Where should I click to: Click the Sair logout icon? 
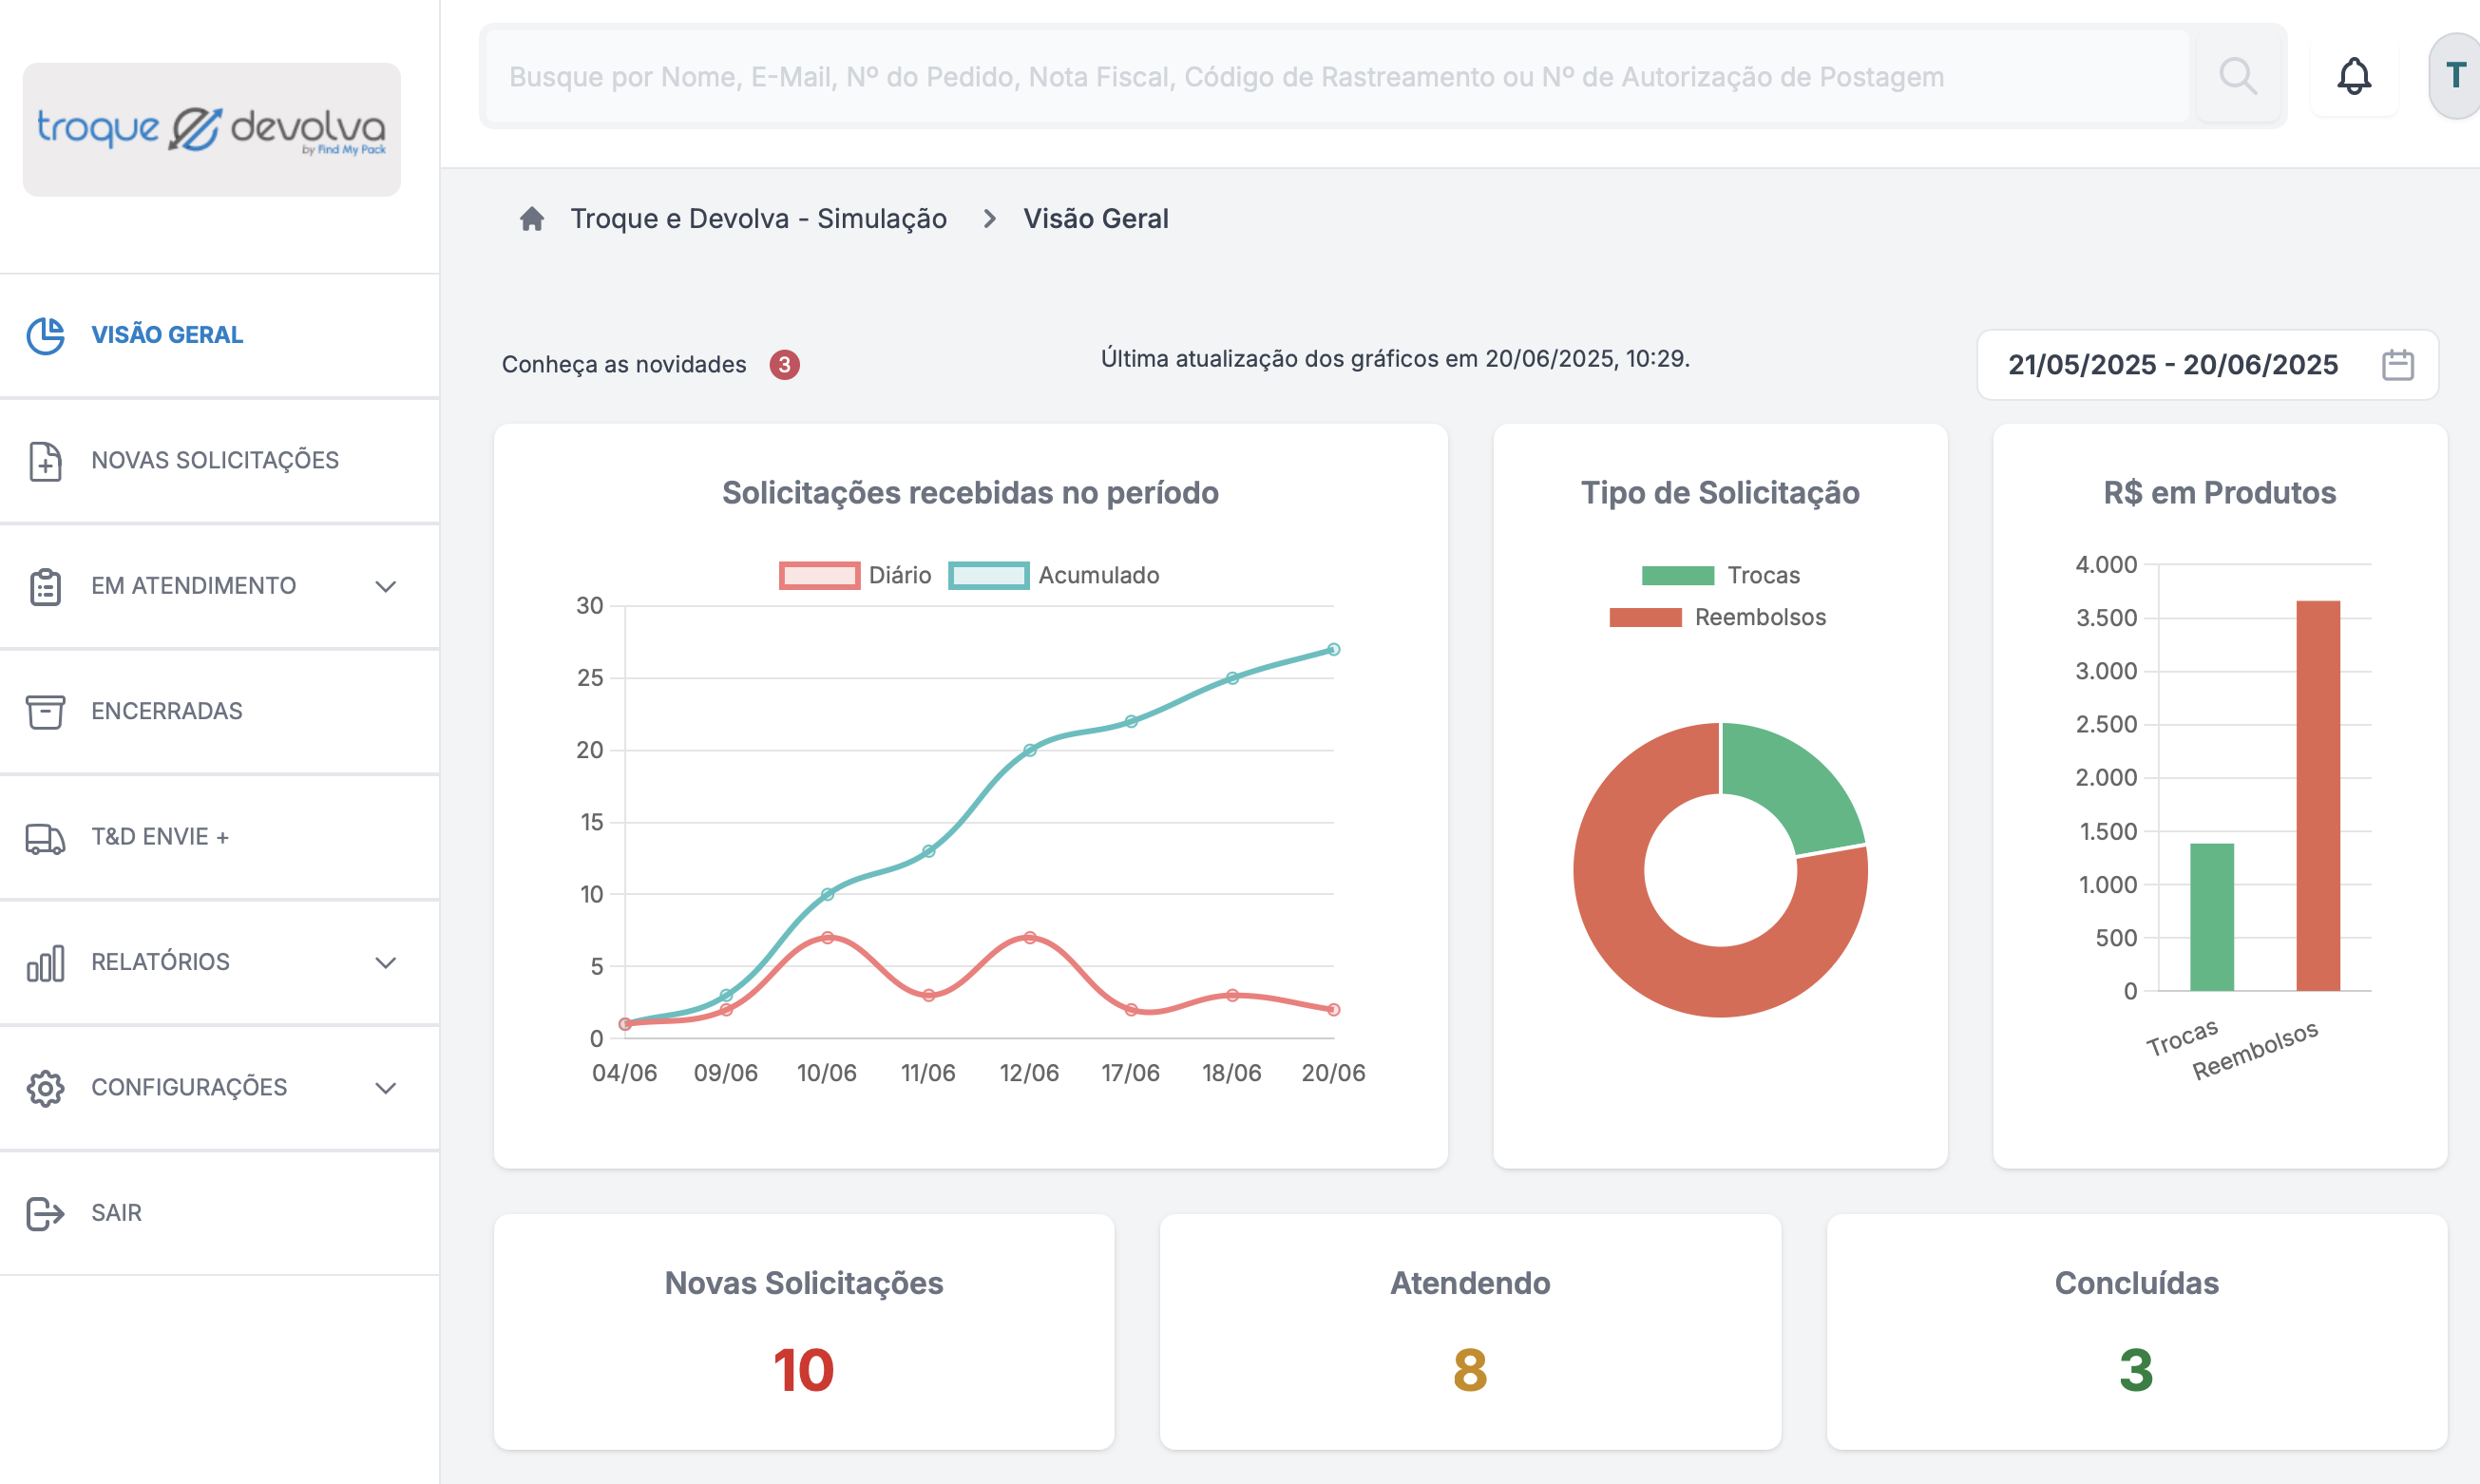pos(45,1213)
